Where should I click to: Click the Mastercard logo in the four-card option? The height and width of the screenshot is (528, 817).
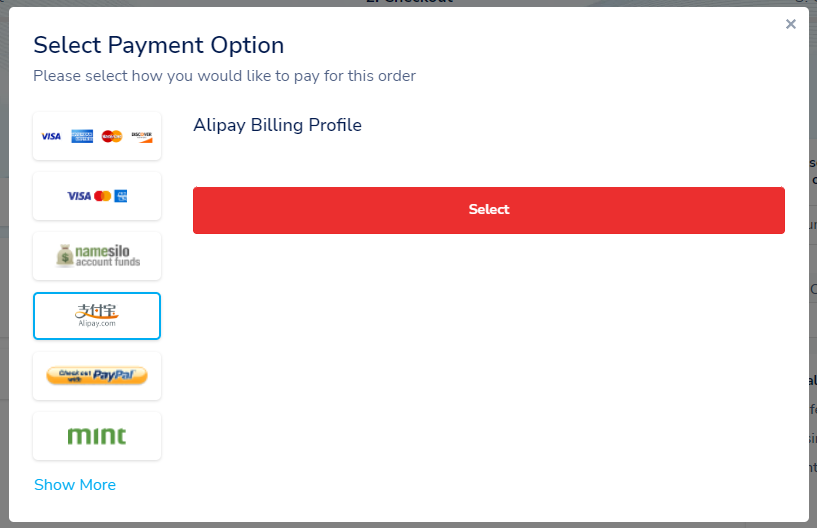(x=111, y=136)
